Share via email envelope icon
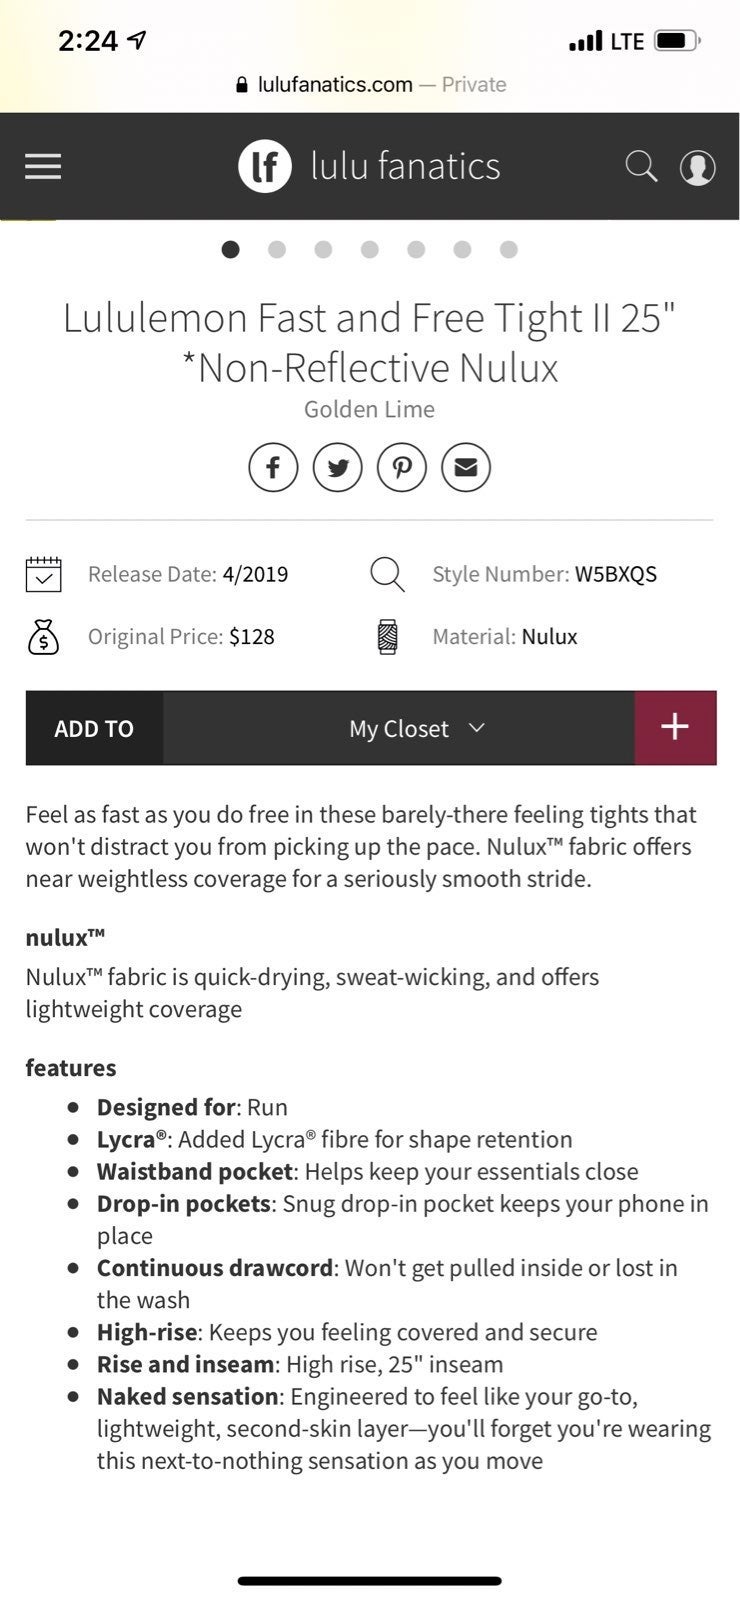740x1600 pixels. 466,467
